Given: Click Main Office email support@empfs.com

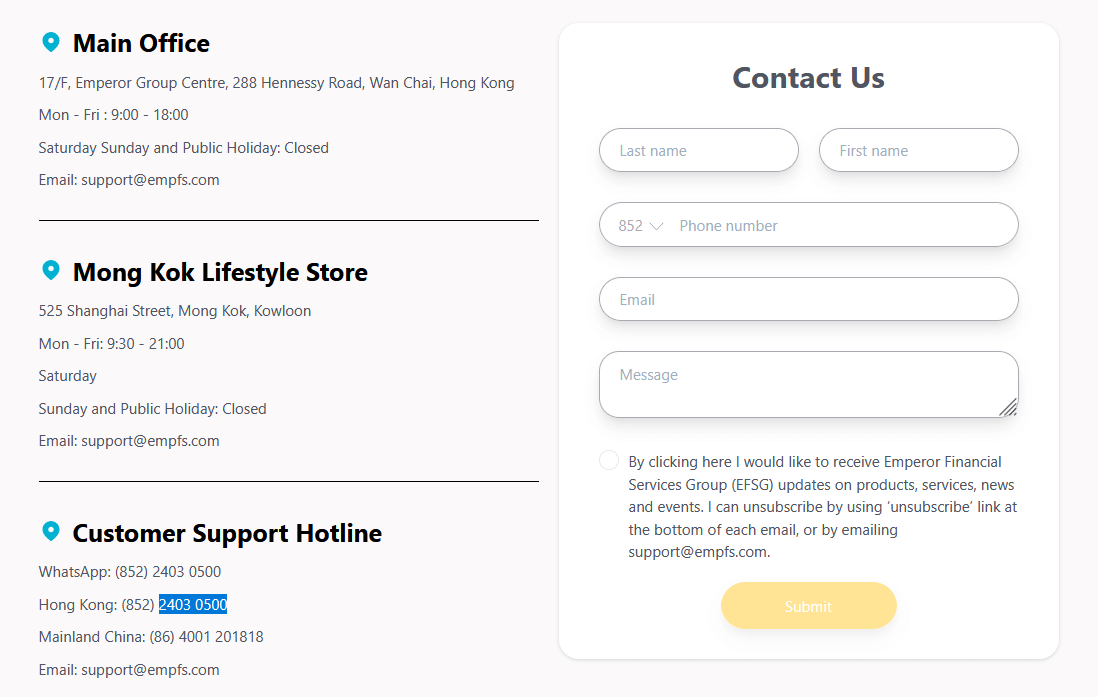Looking at the screenshot, I should [x=151, y=180].
